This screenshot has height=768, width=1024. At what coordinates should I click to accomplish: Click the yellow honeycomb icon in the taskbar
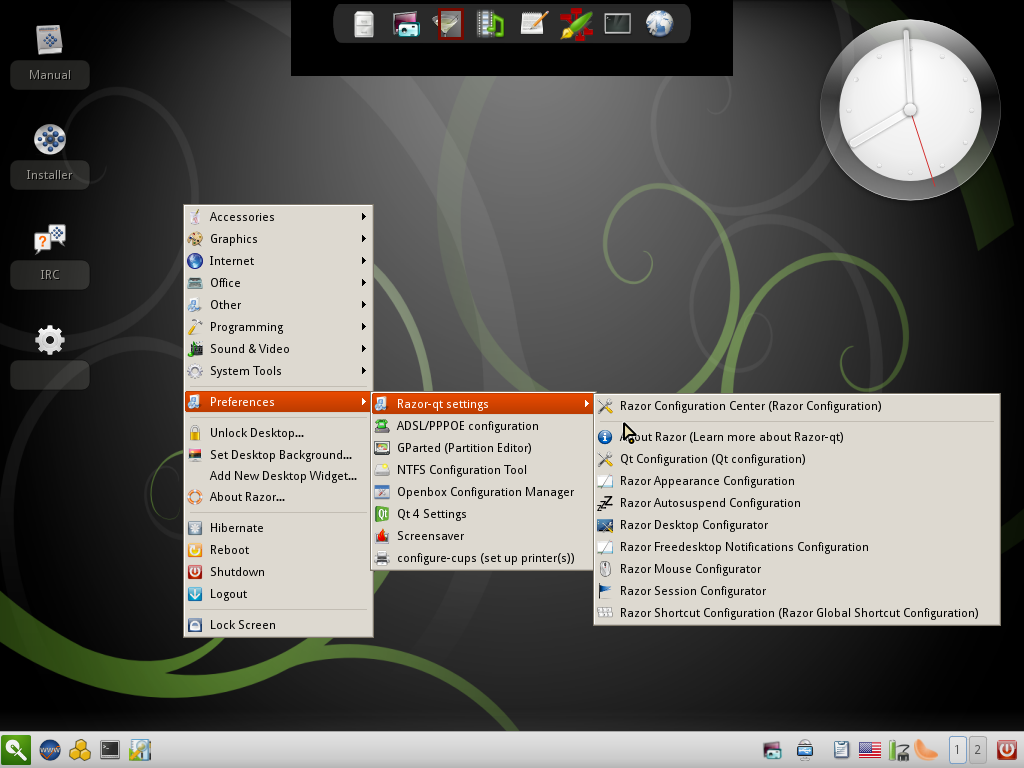click(x=80, y=750)
